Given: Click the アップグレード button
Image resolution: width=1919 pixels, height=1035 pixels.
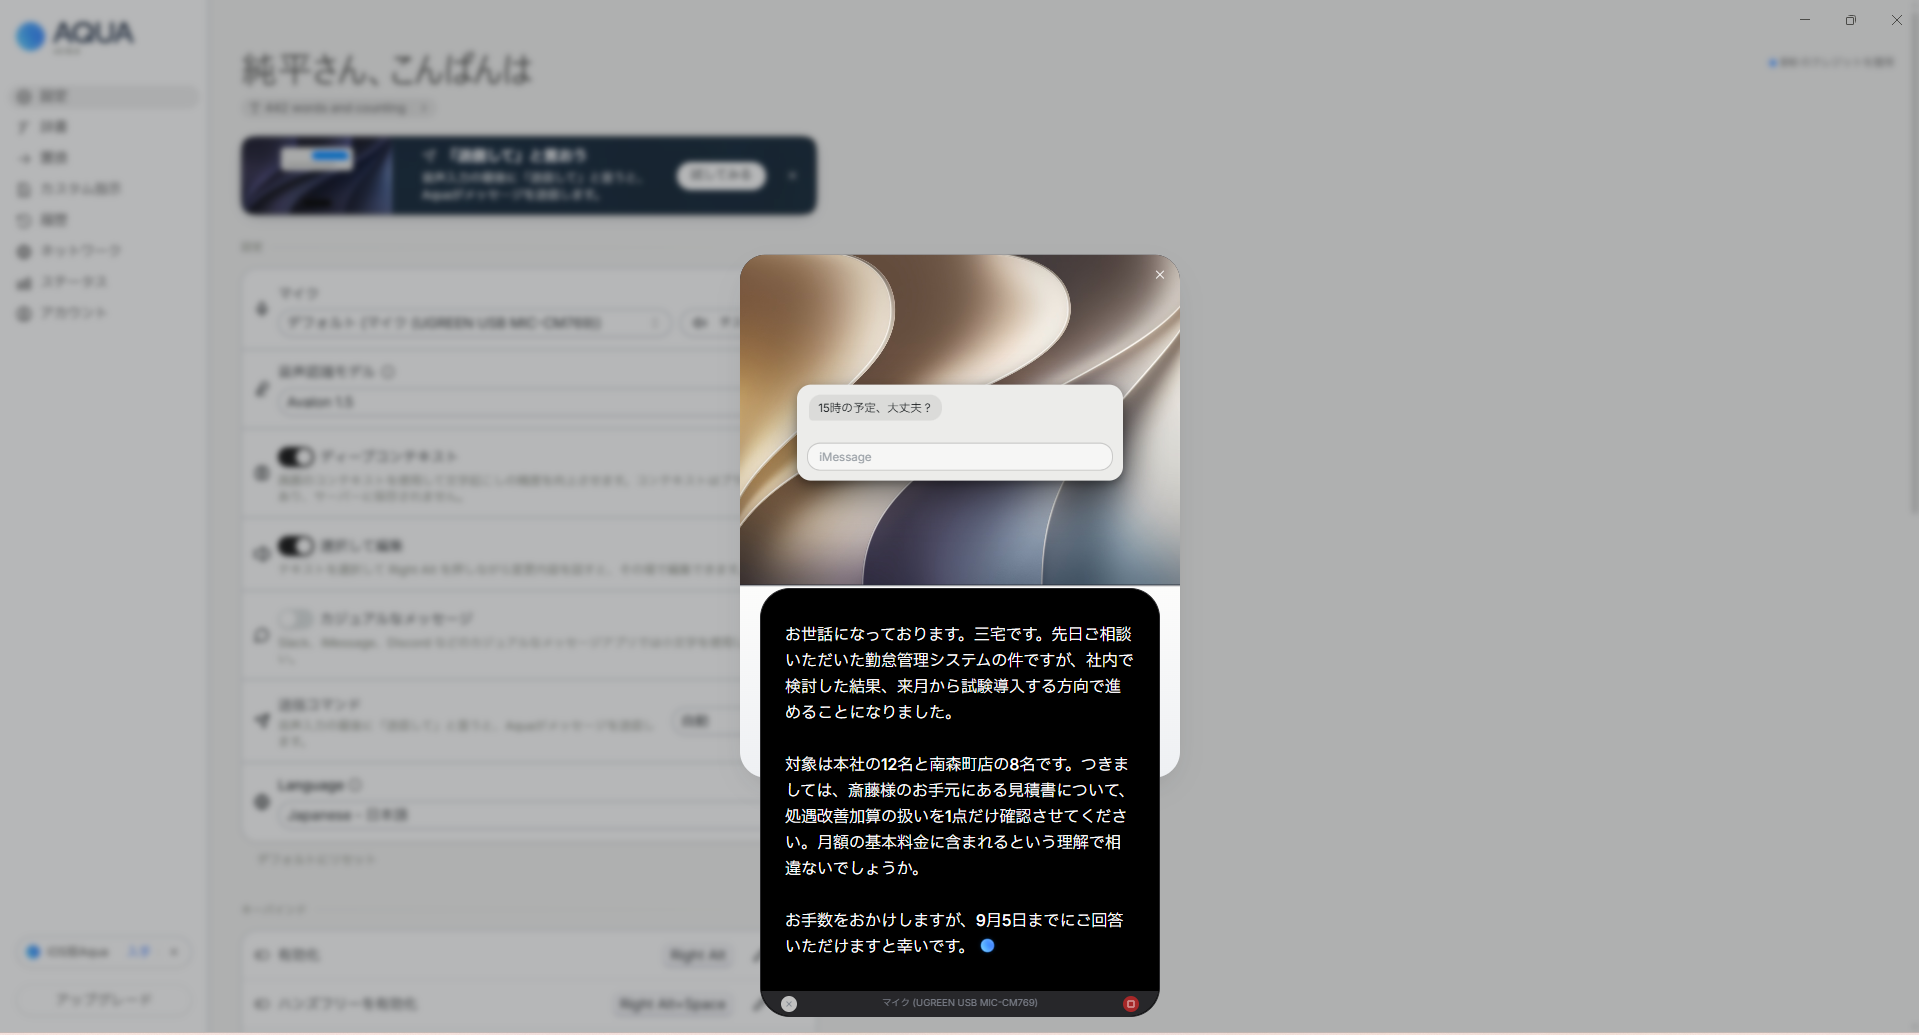Looking at the screenshot, I should coord(104,999).
